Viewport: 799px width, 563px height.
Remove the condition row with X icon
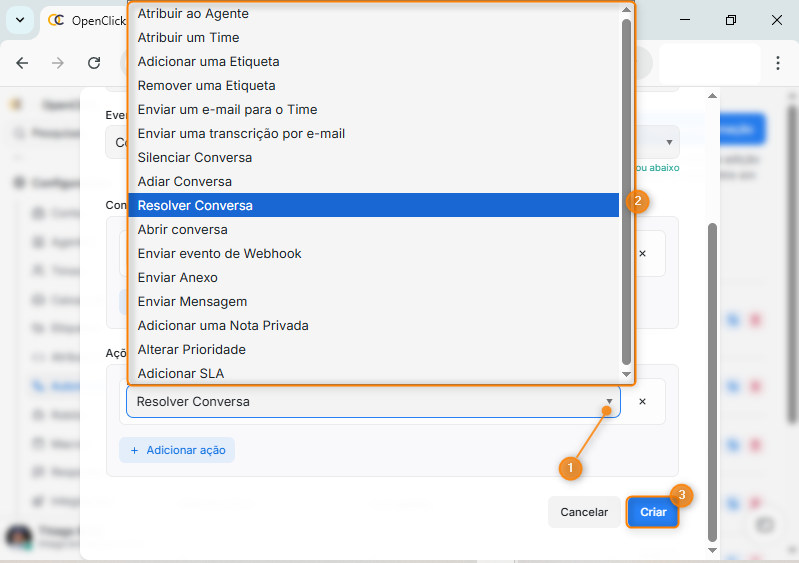pyautogui.click(x=642, y=254)
